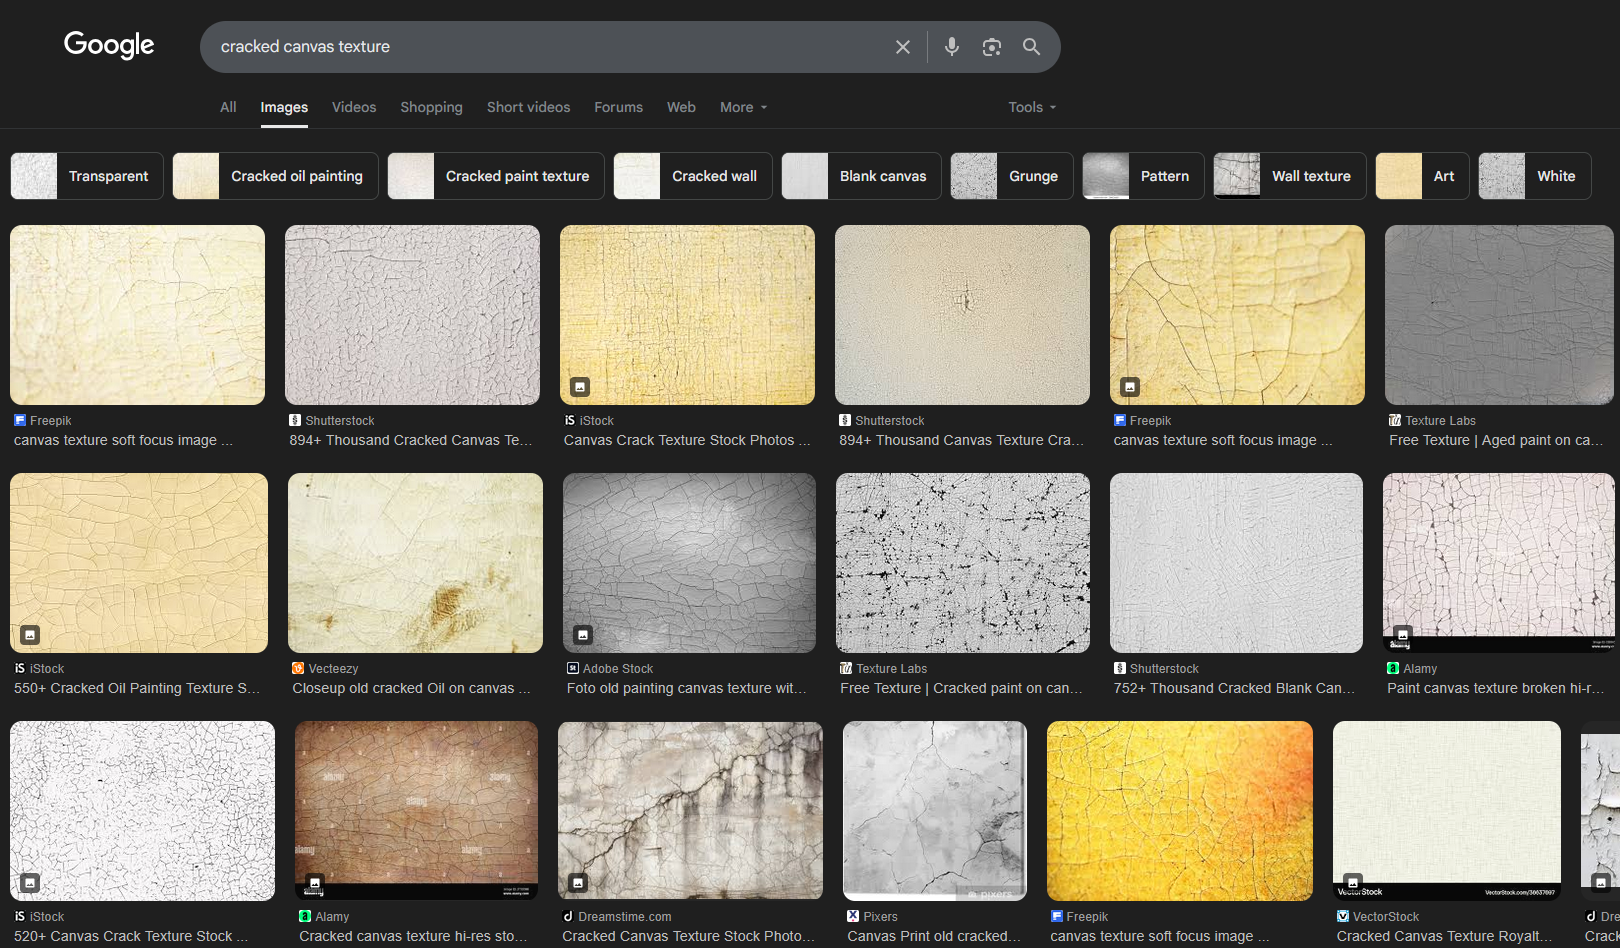Image resolution: width=1620 pixels, height=948 pixels.
Task: Click the Google logo
Action: coord(109,45)
